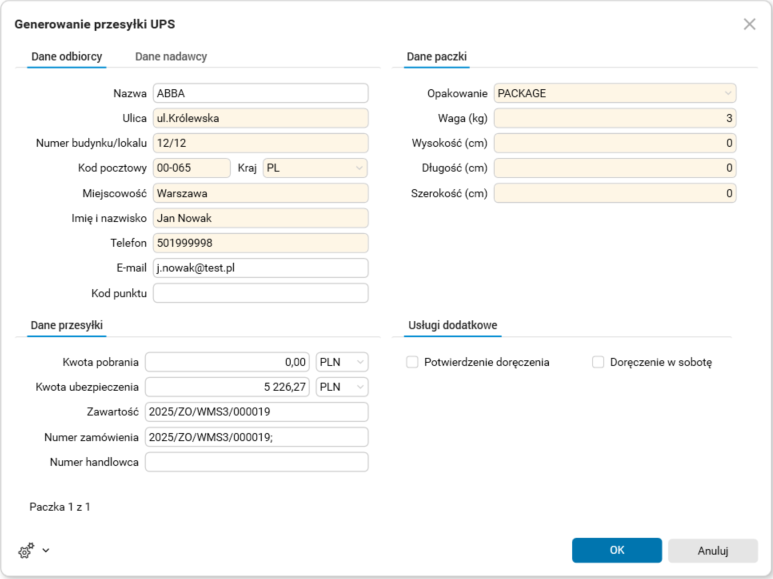Close the UPS shipment dialog
Image resolution: width=773 pixels, height=579 pixels.
point(749,24)
